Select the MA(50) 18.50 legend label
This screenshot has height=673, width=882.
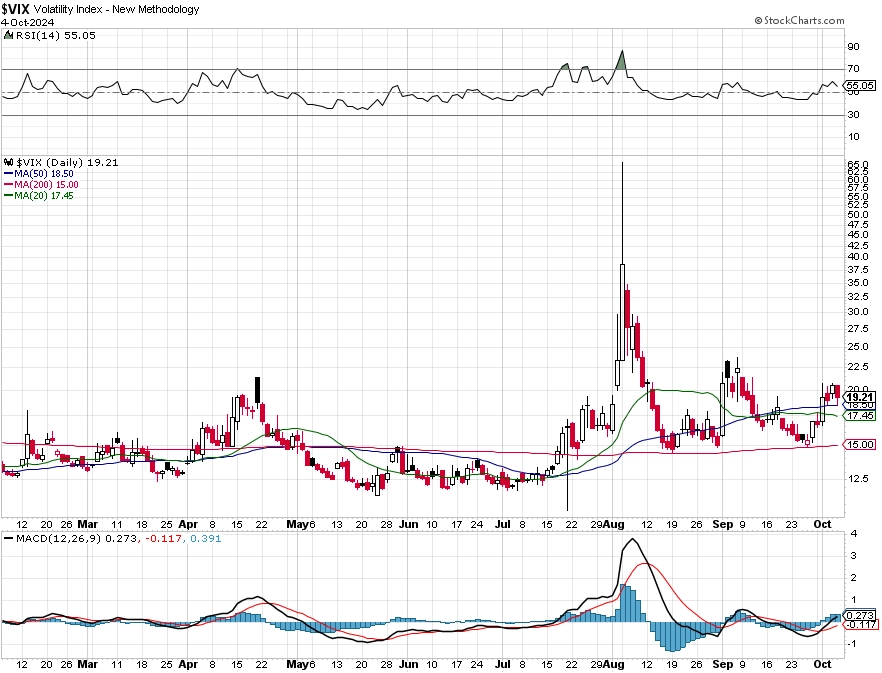tap(39, 174)
